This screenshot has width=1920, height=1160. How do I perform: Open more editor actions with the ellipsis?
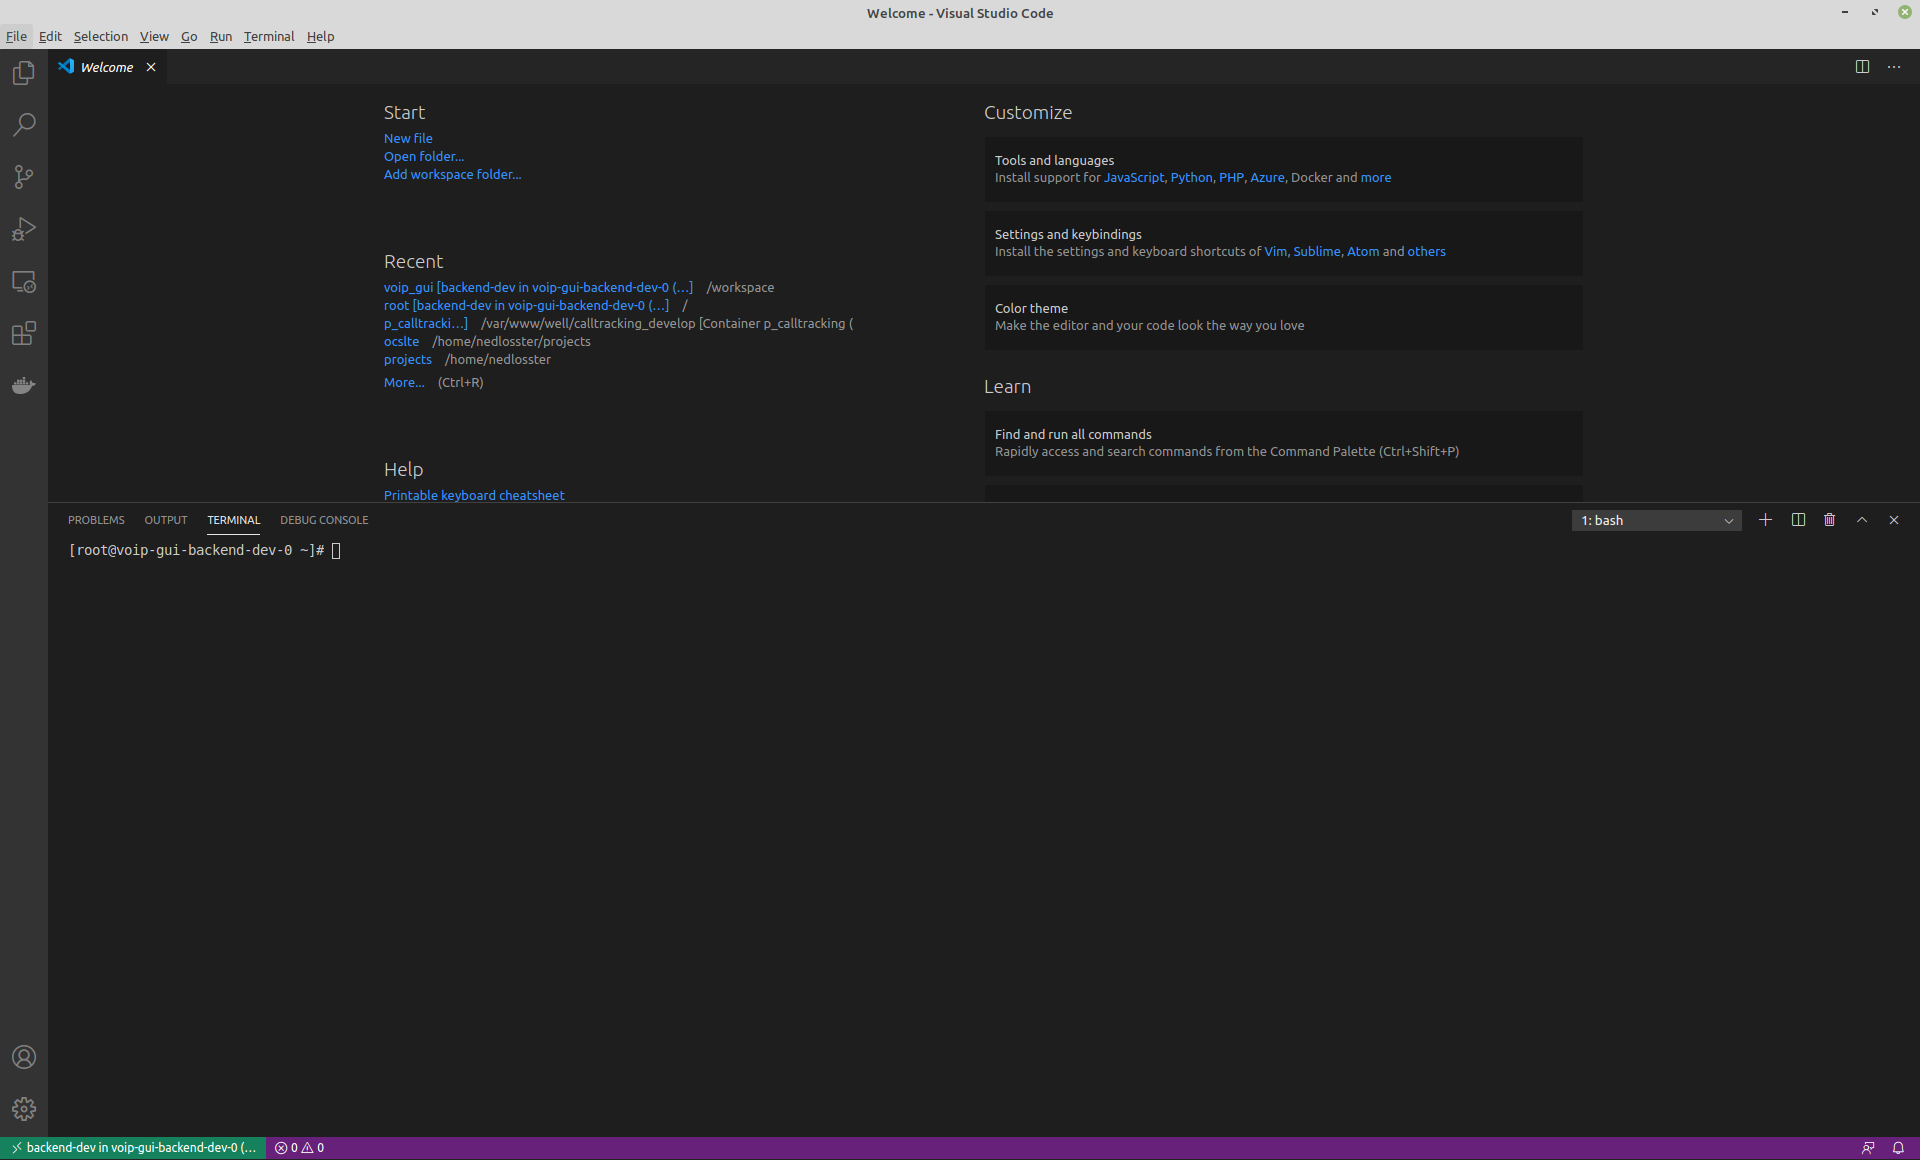tap(1893, 67)
